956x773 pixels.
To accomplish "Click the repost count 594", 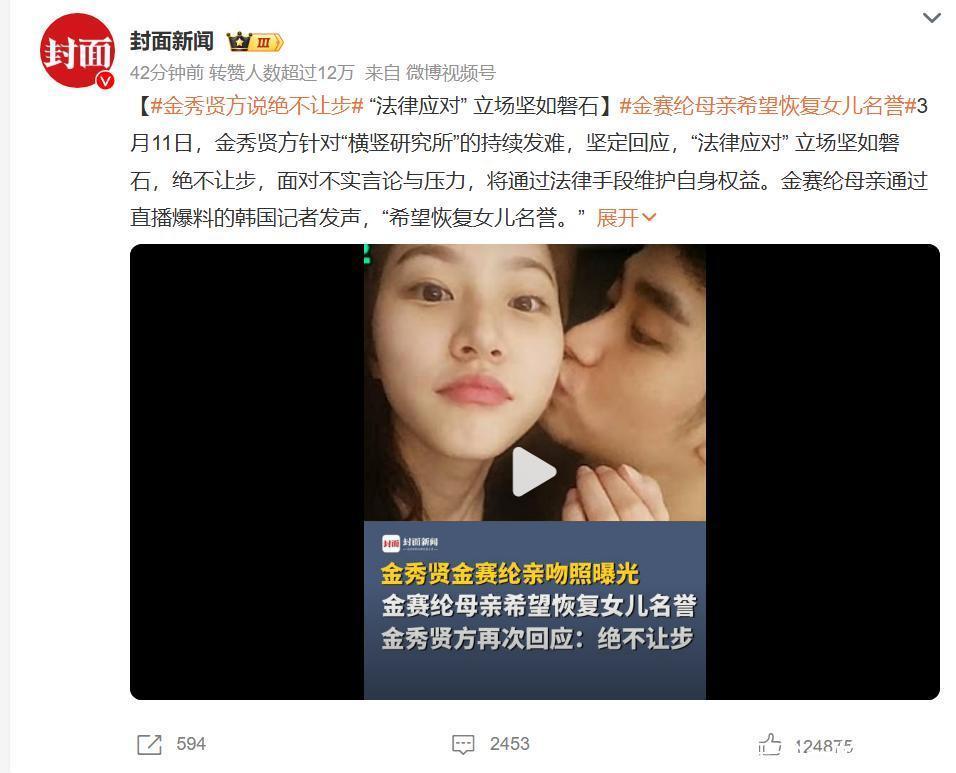I will 191,744.
